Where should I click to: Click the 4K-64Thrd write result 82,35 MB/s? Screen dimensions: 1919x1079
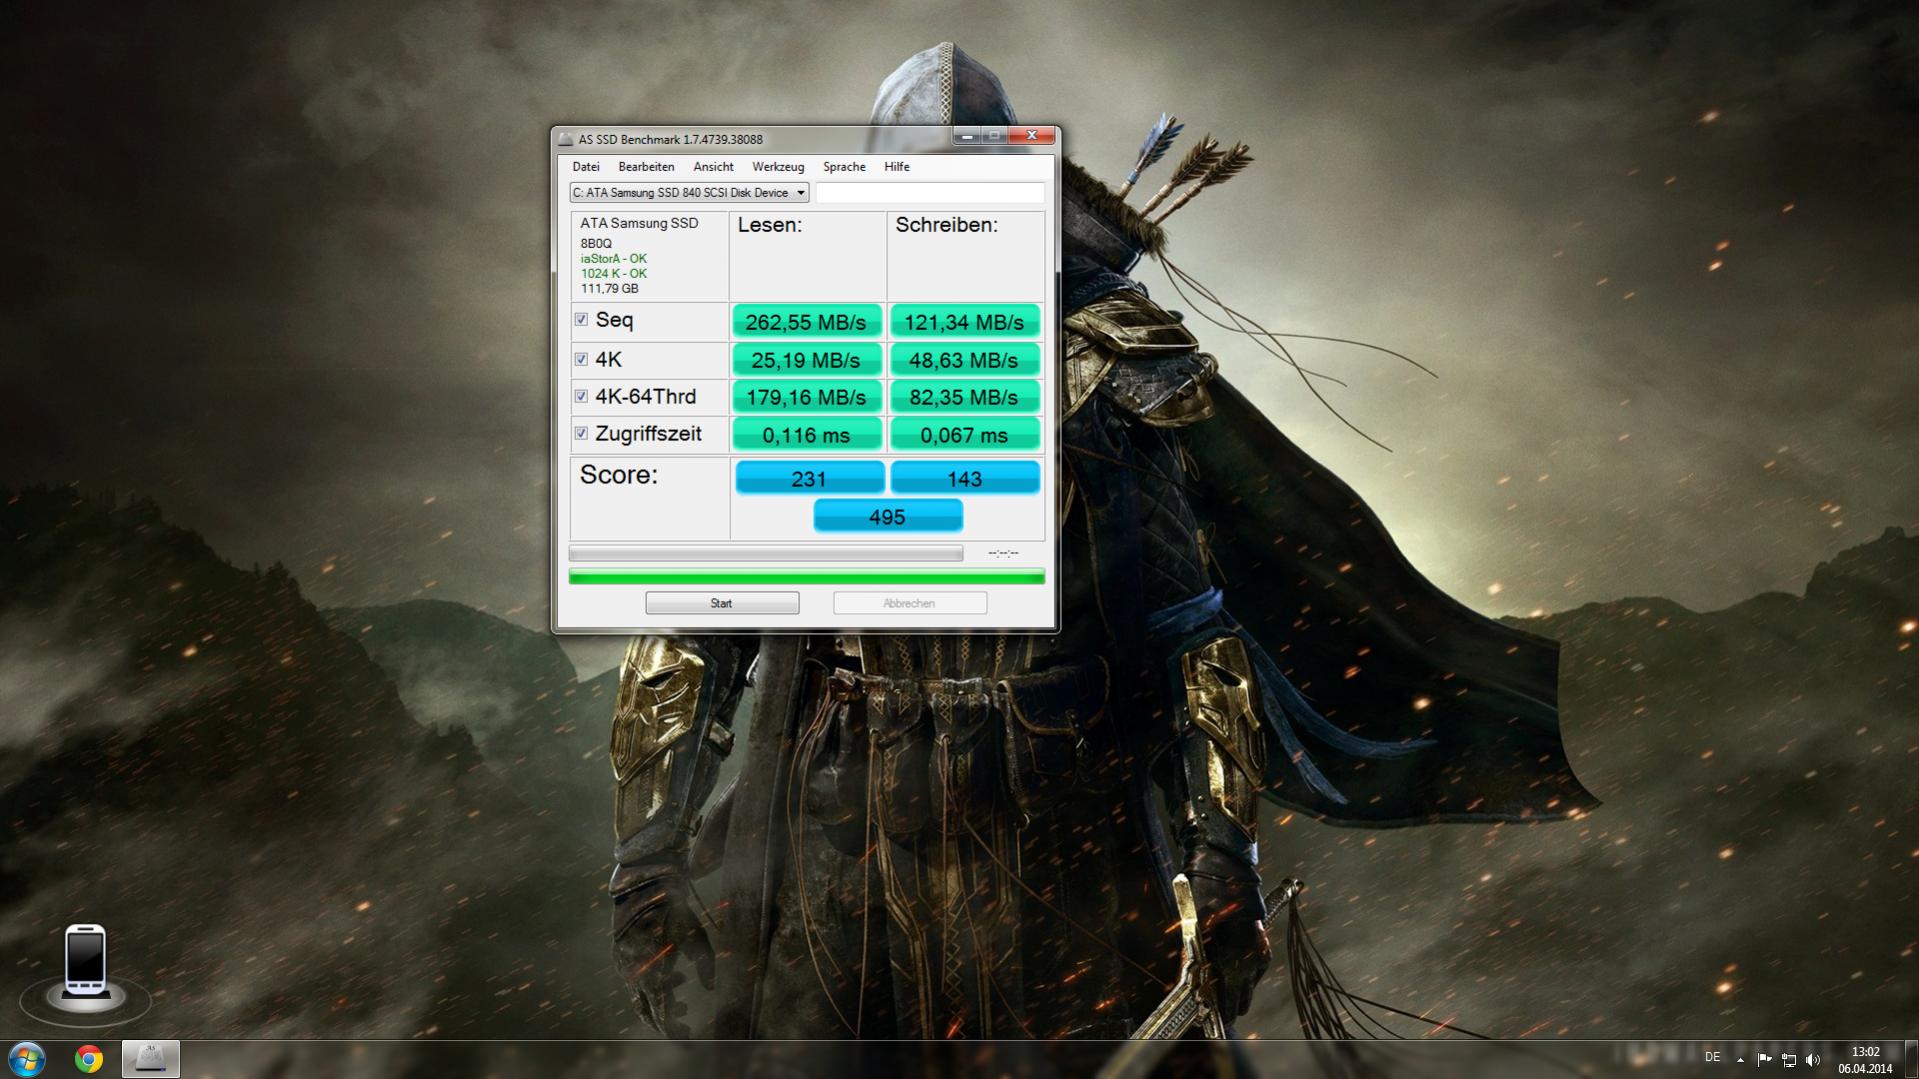pyautogui.click(x=964, y=397)
